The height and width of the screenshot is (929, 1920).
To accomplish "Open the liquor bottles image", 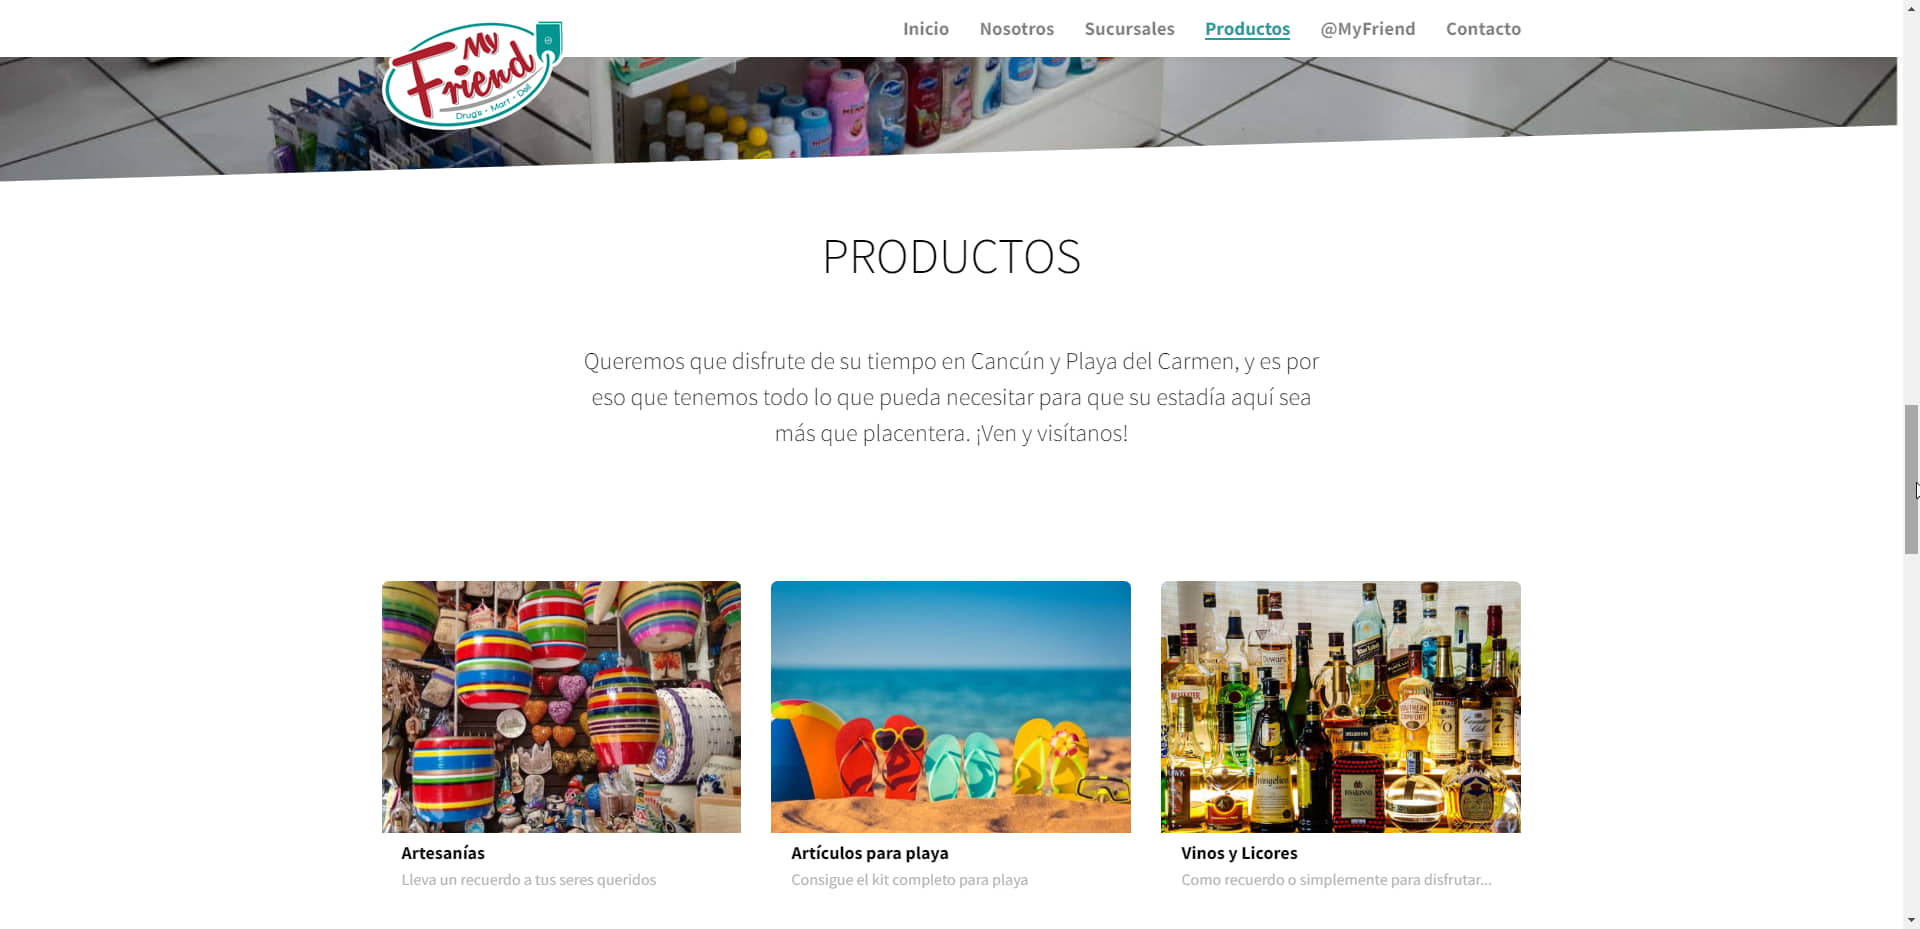I will coord(1340,706).
